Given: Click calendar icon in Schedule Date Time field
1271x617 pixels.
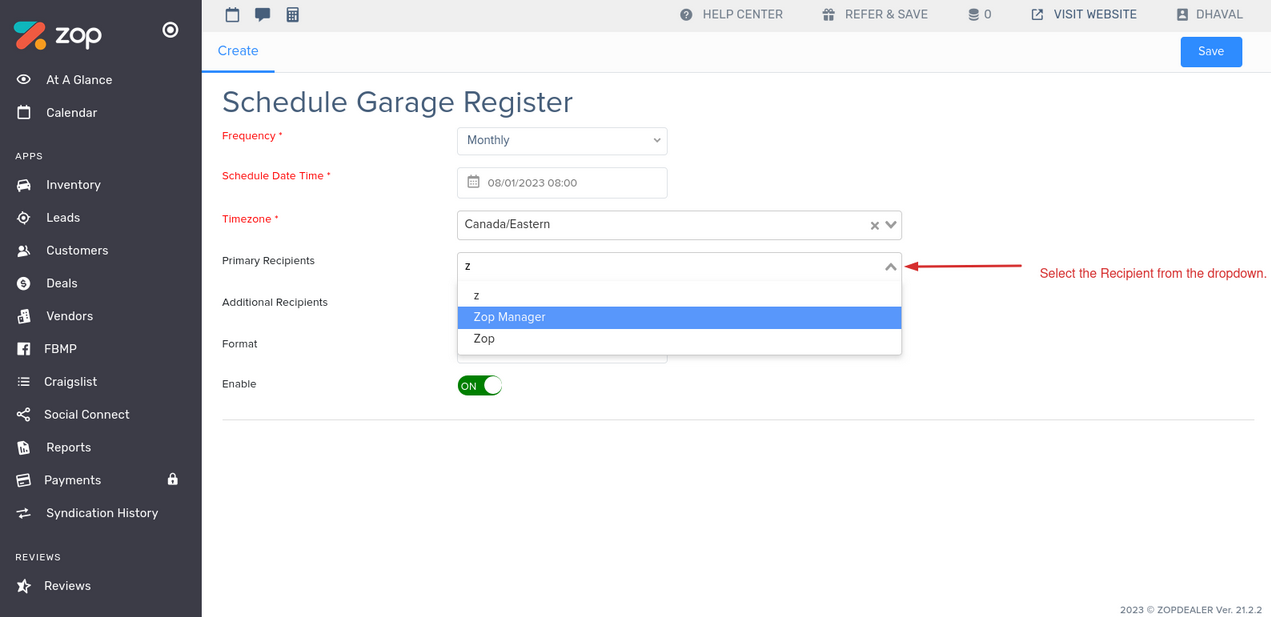Looking at the screenshot, I should click(x=474, y=182).
